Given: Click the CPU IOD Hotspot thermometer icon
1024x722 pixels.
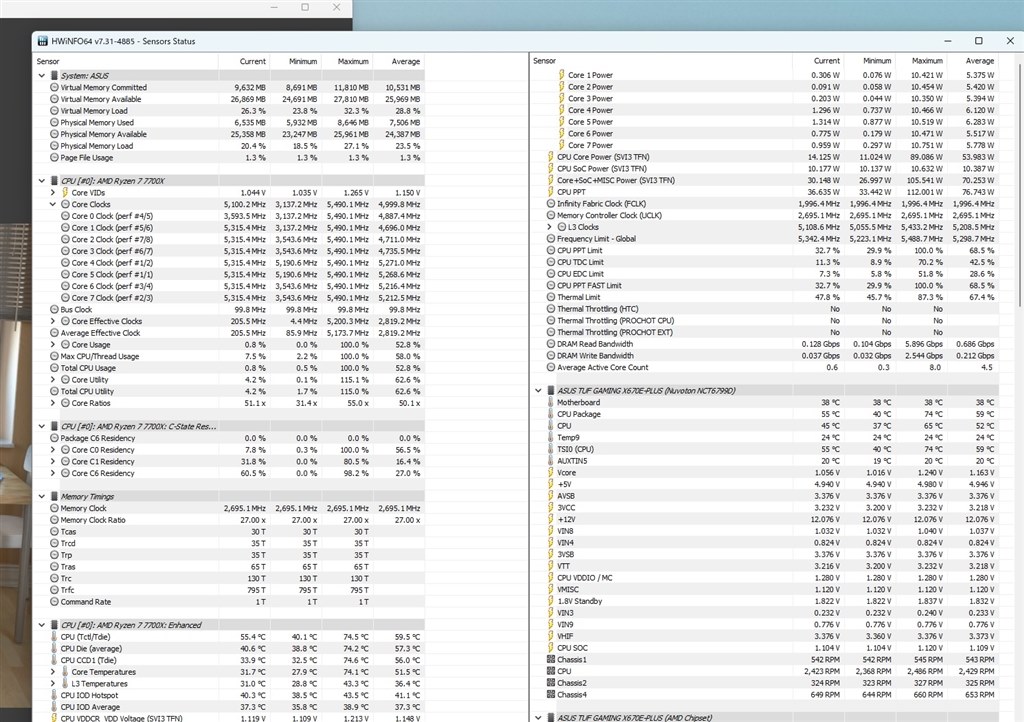Looking at the screenshot, I should (x=54, y=695).
